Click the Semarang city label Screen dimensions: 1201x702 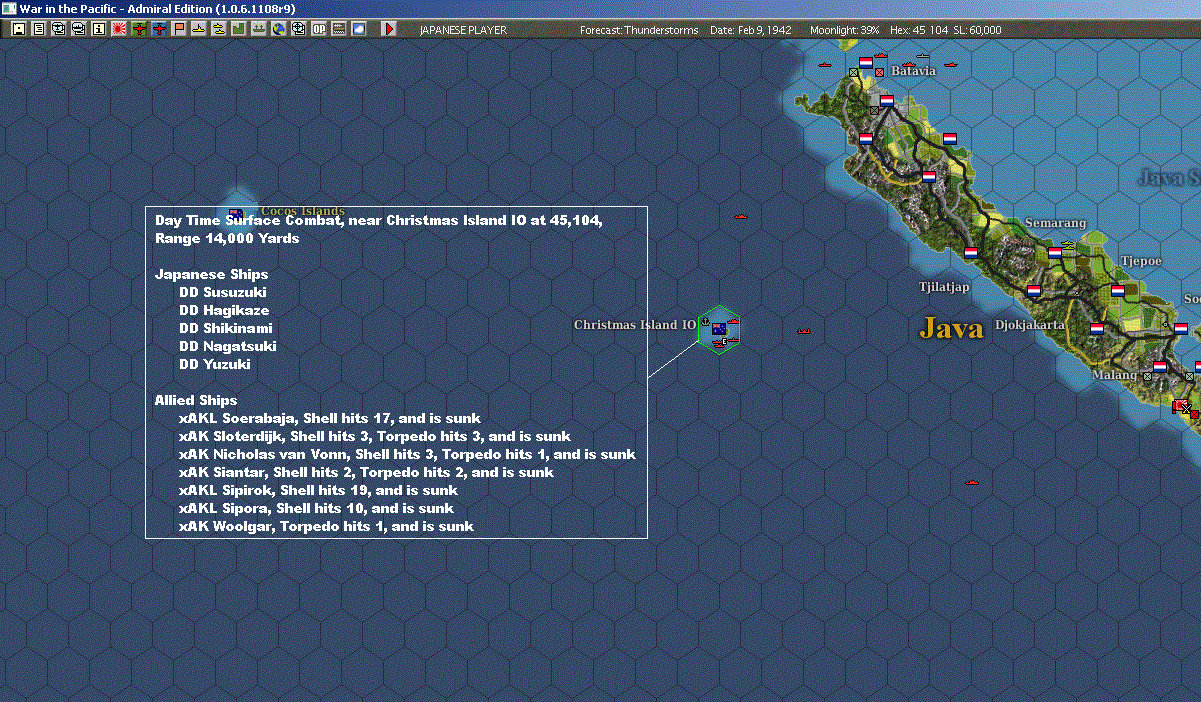[x=1055, y=223]
